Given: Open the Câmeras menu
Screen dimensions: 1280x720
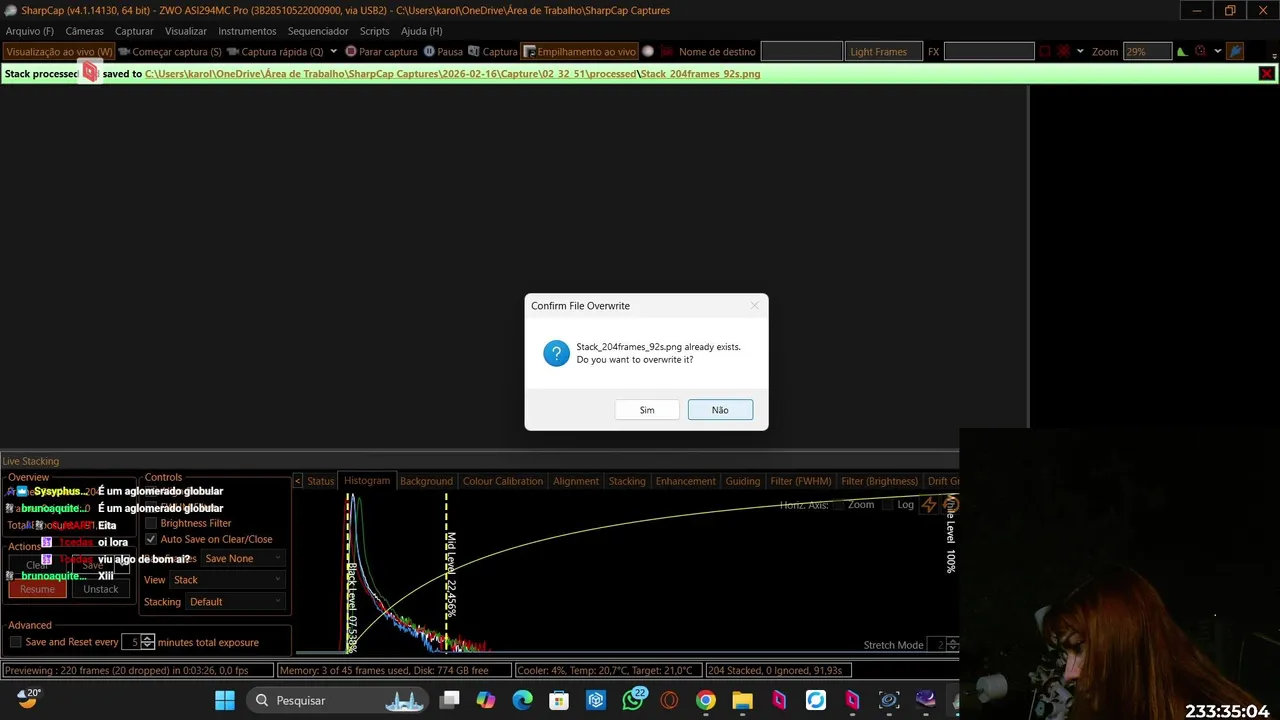Looking at the screenshot, I should coord(84,31).
